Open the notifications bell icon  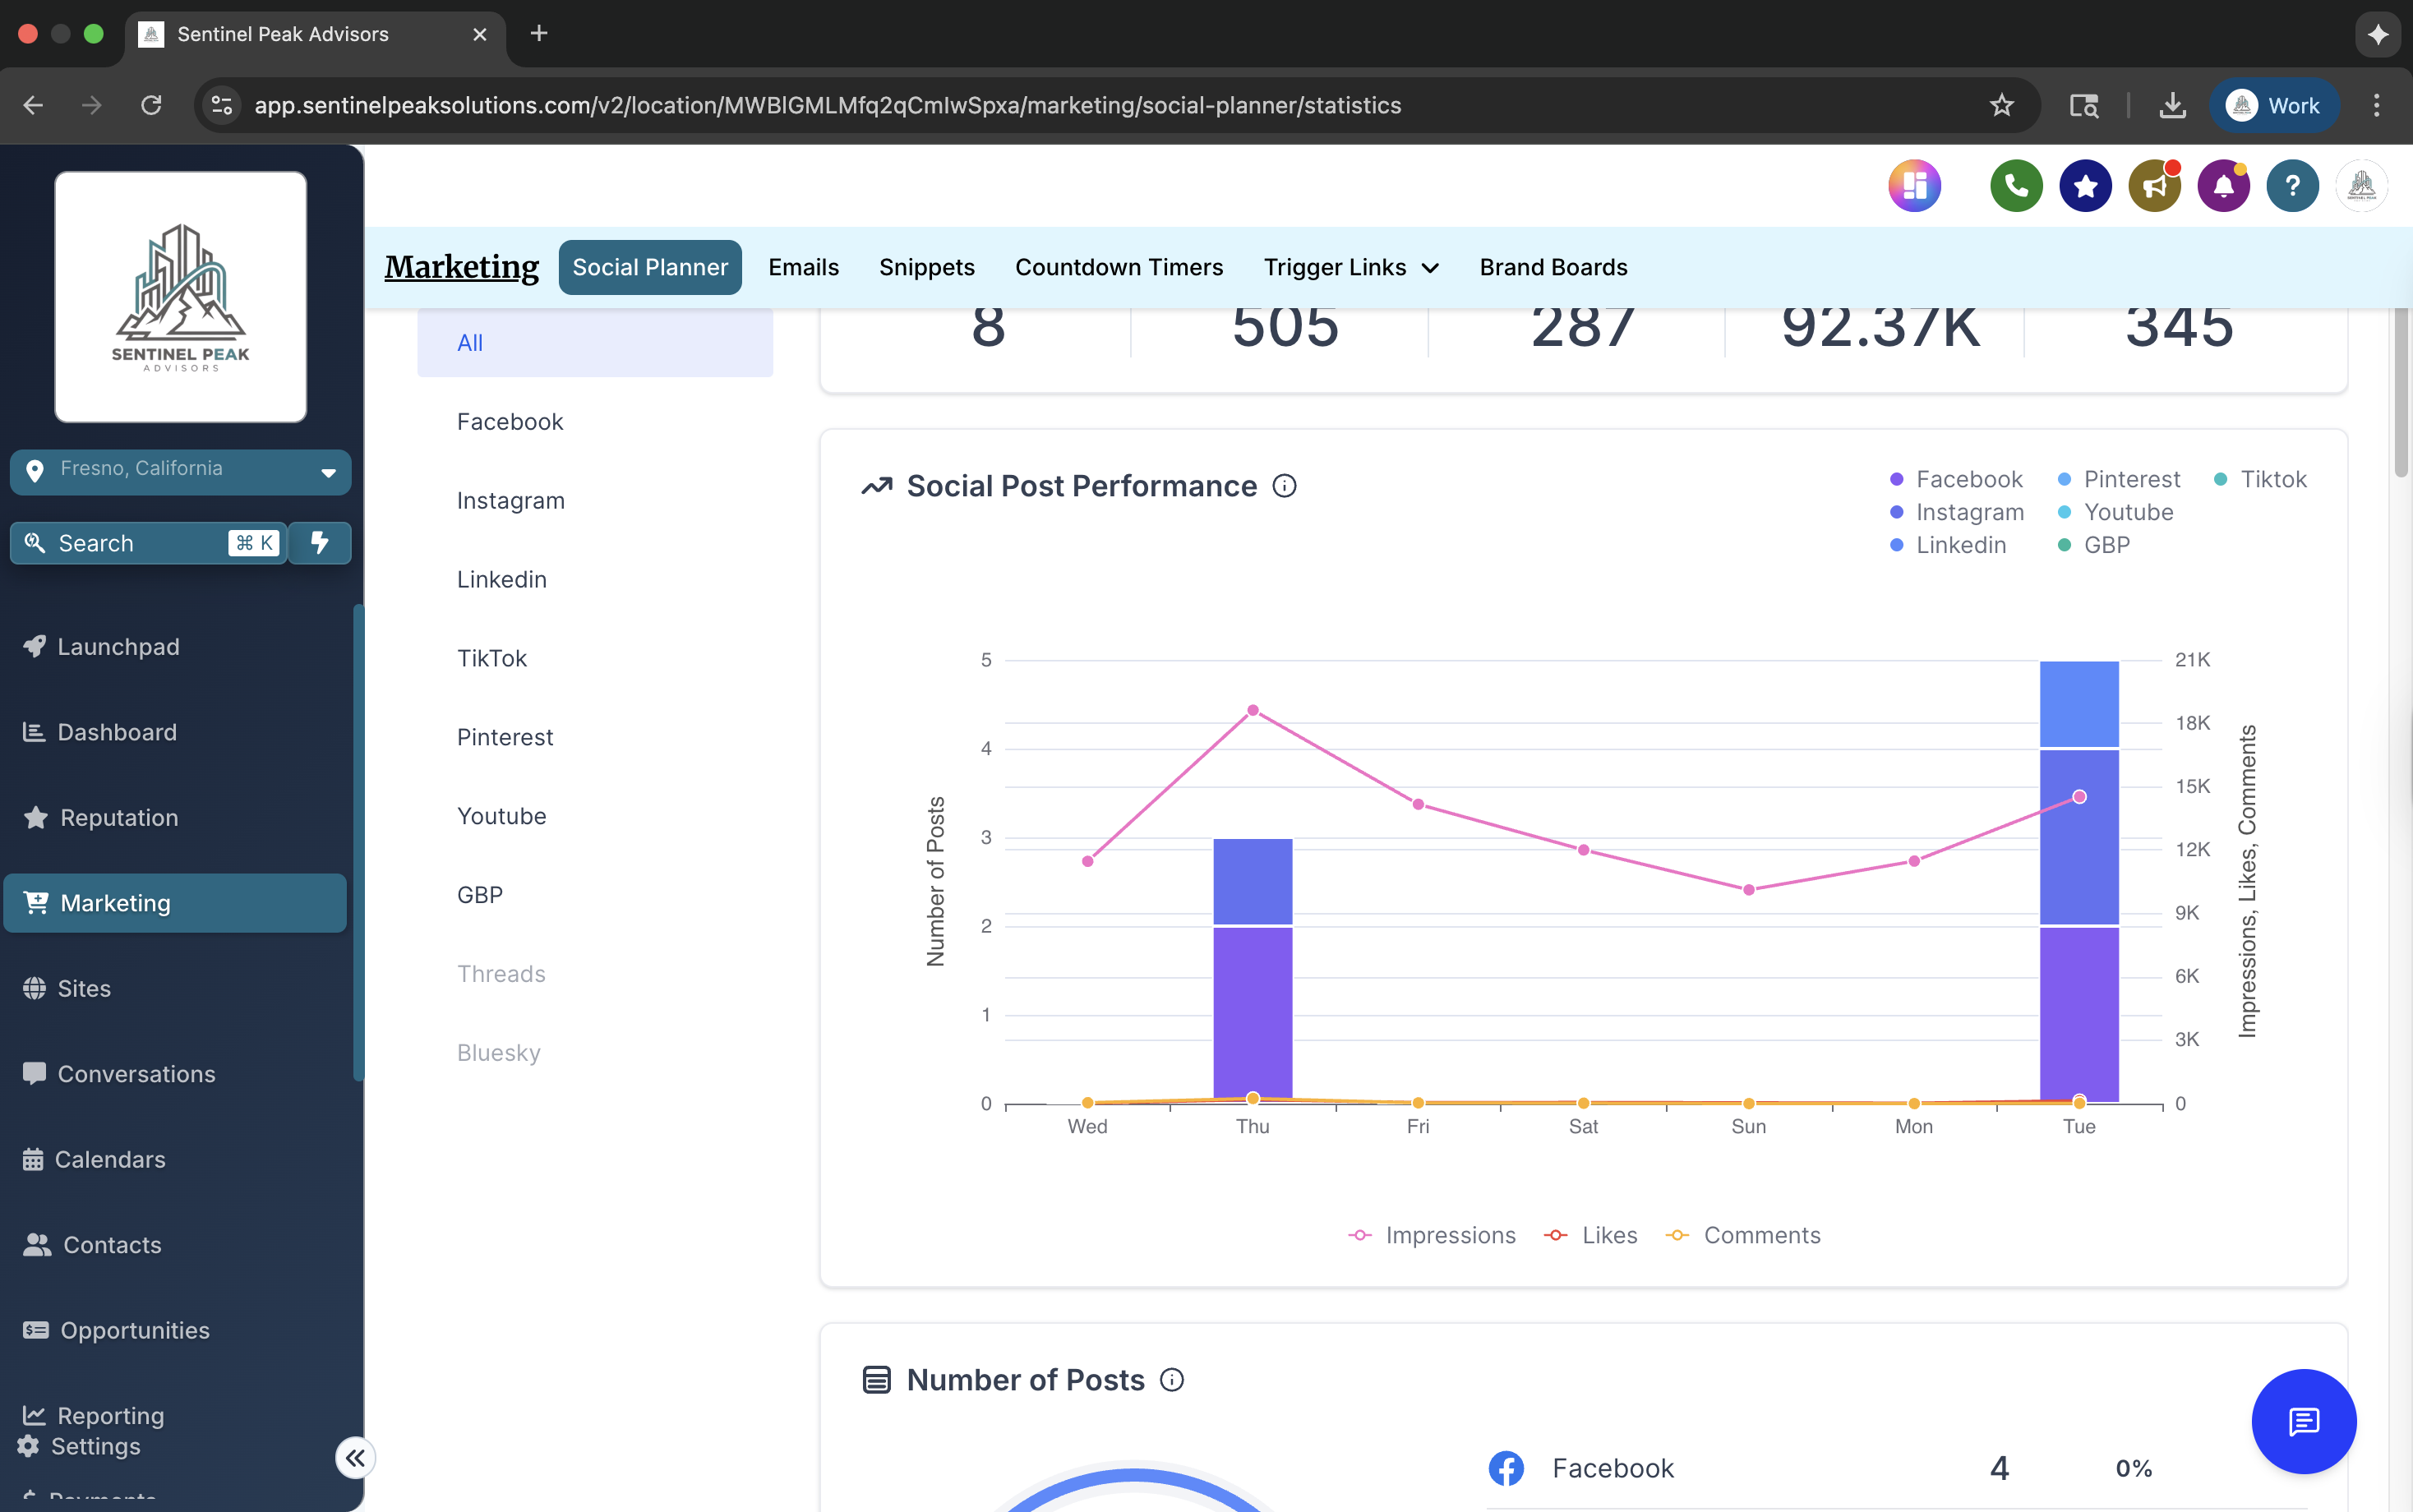point(2223,186)
